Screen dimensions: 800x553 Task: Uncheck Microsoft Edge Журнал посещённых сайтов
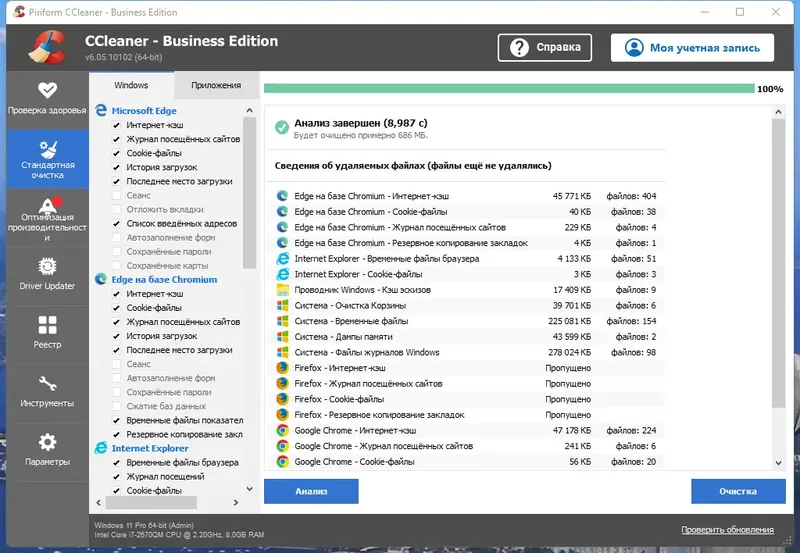[x=116, y=139]
